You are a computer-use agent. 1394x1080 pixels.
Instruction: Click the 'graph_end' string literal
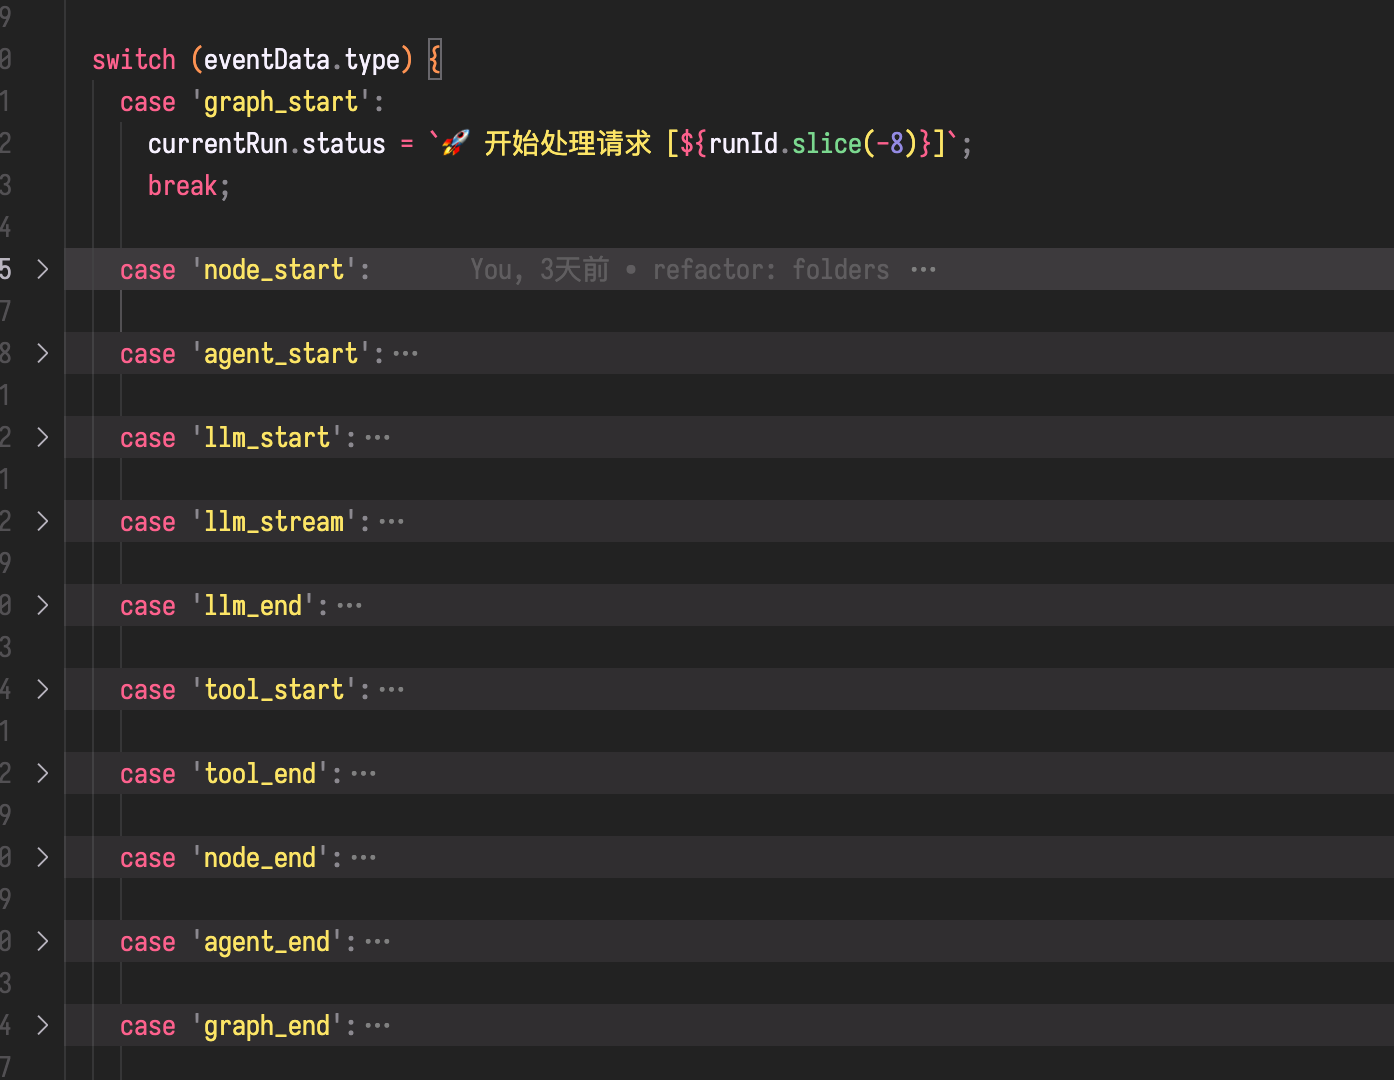(x=267, y=1026)
